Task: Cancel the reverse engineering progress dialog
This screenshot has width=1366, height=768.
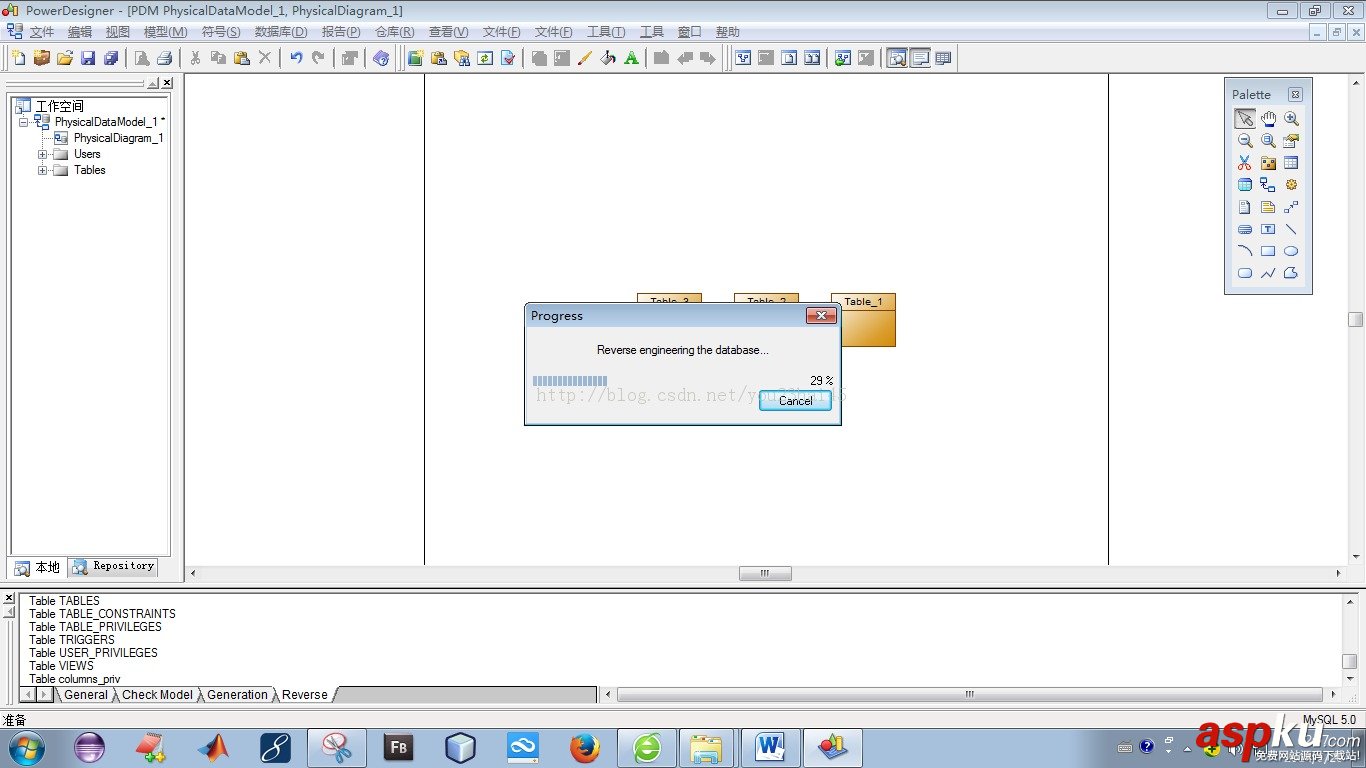Action: click(x=795, y=401)
